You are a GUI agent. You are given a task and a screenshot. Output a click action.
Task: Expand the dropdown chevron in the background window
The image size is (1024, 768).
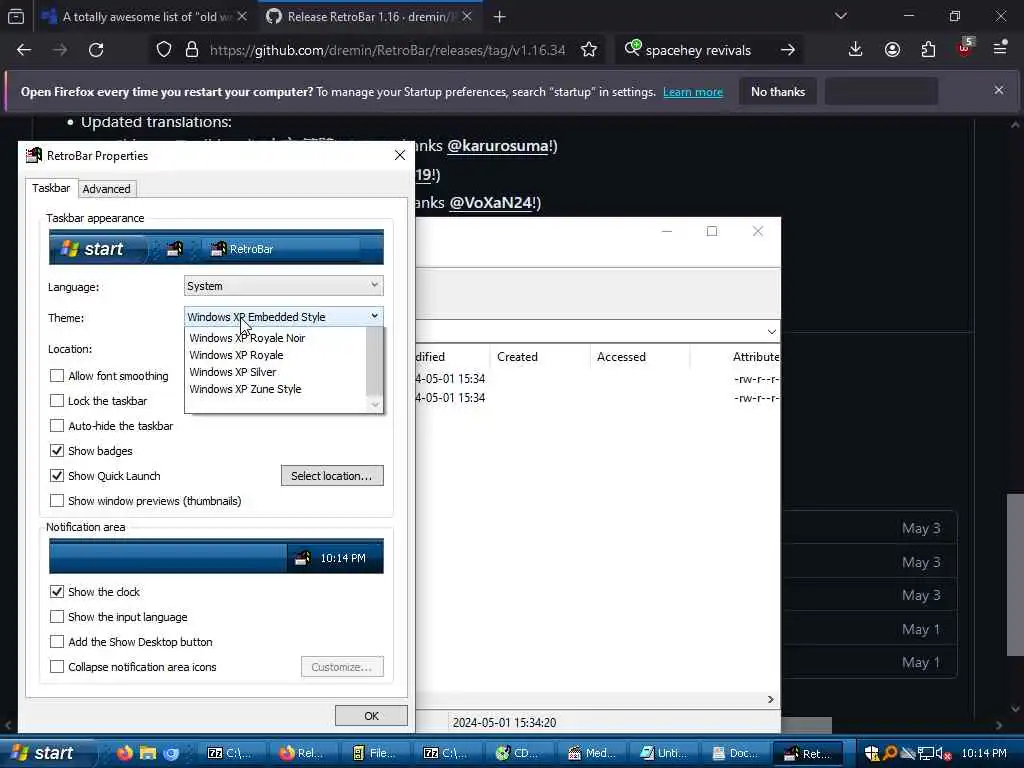[771, 332]
